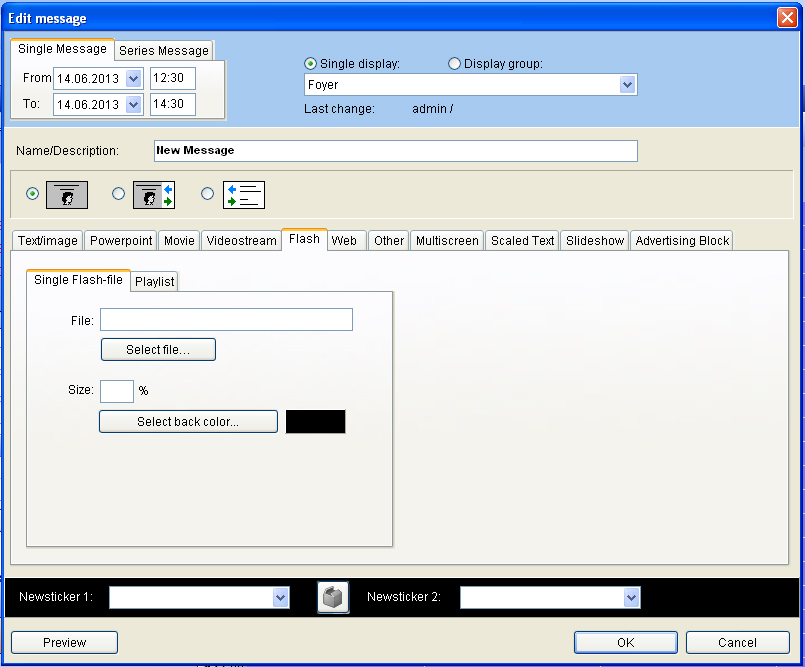
Task: Go to the Advertising Block tab
Action: pos(682,241)
